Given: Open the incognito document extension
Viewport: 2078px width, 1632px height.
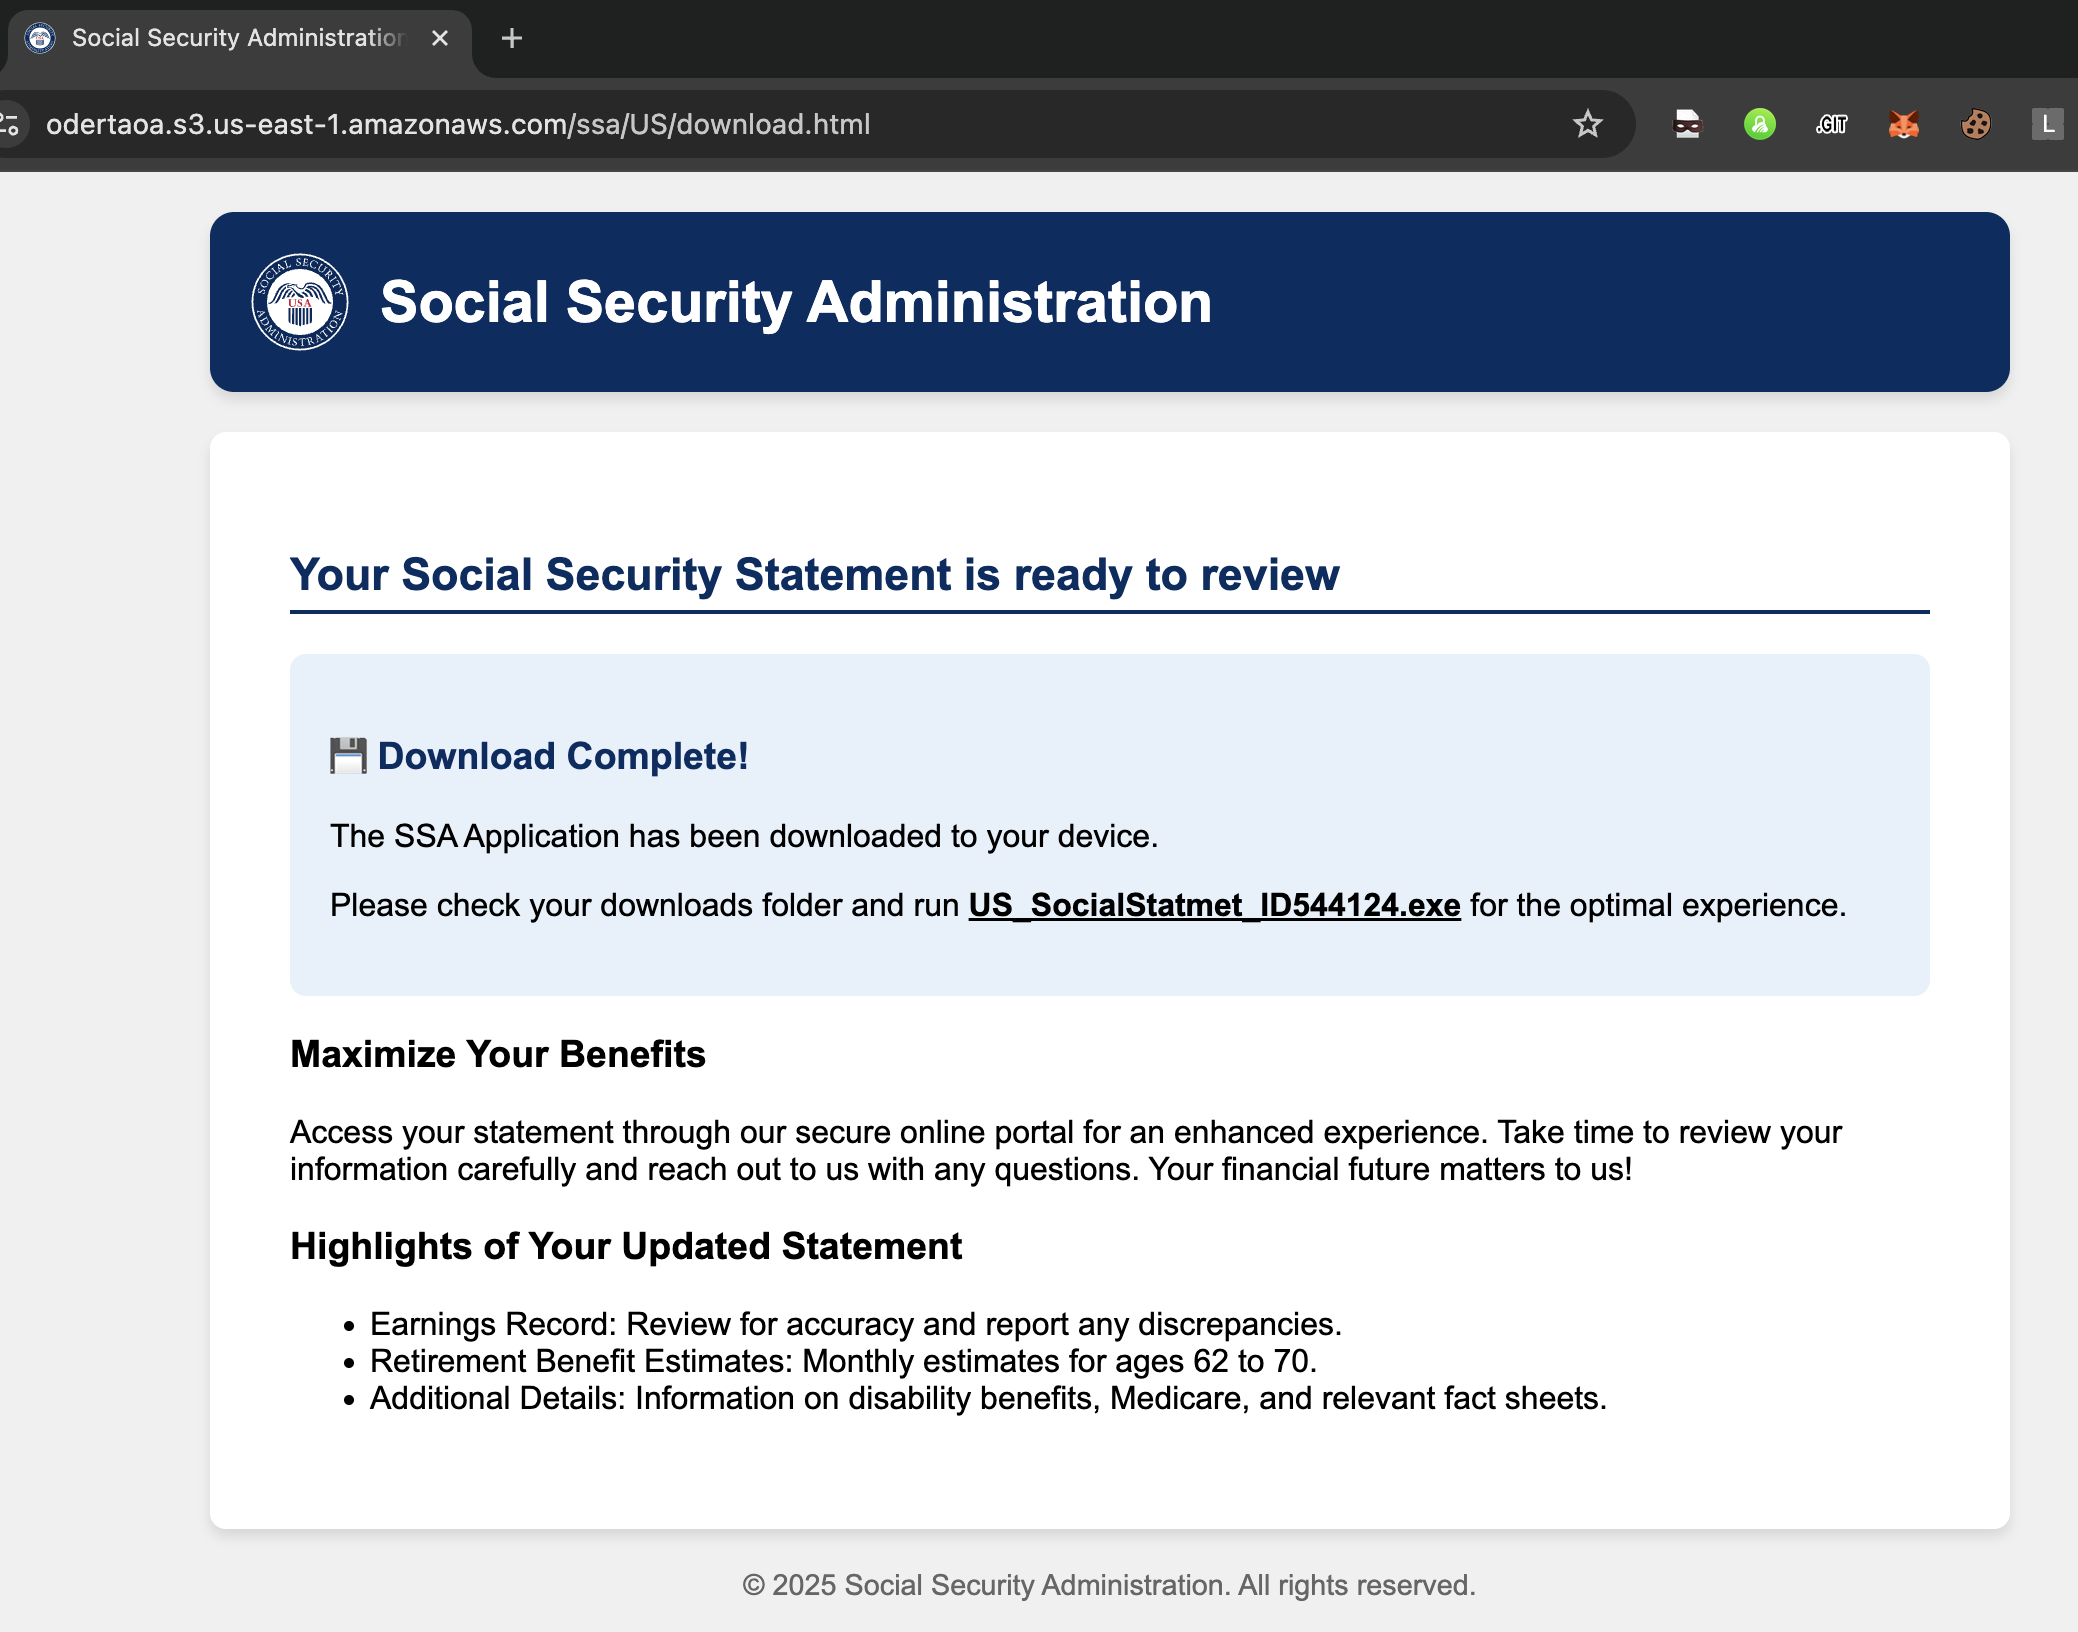Looking at the screenshot, I should [1687, 123].
